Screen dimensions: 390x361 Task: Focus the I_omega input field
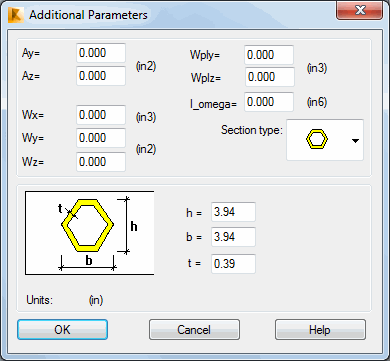[269, 102]
